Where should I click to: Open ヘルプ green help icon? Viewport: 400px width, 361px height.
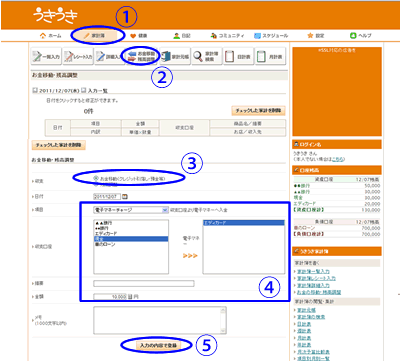(361, 36)
